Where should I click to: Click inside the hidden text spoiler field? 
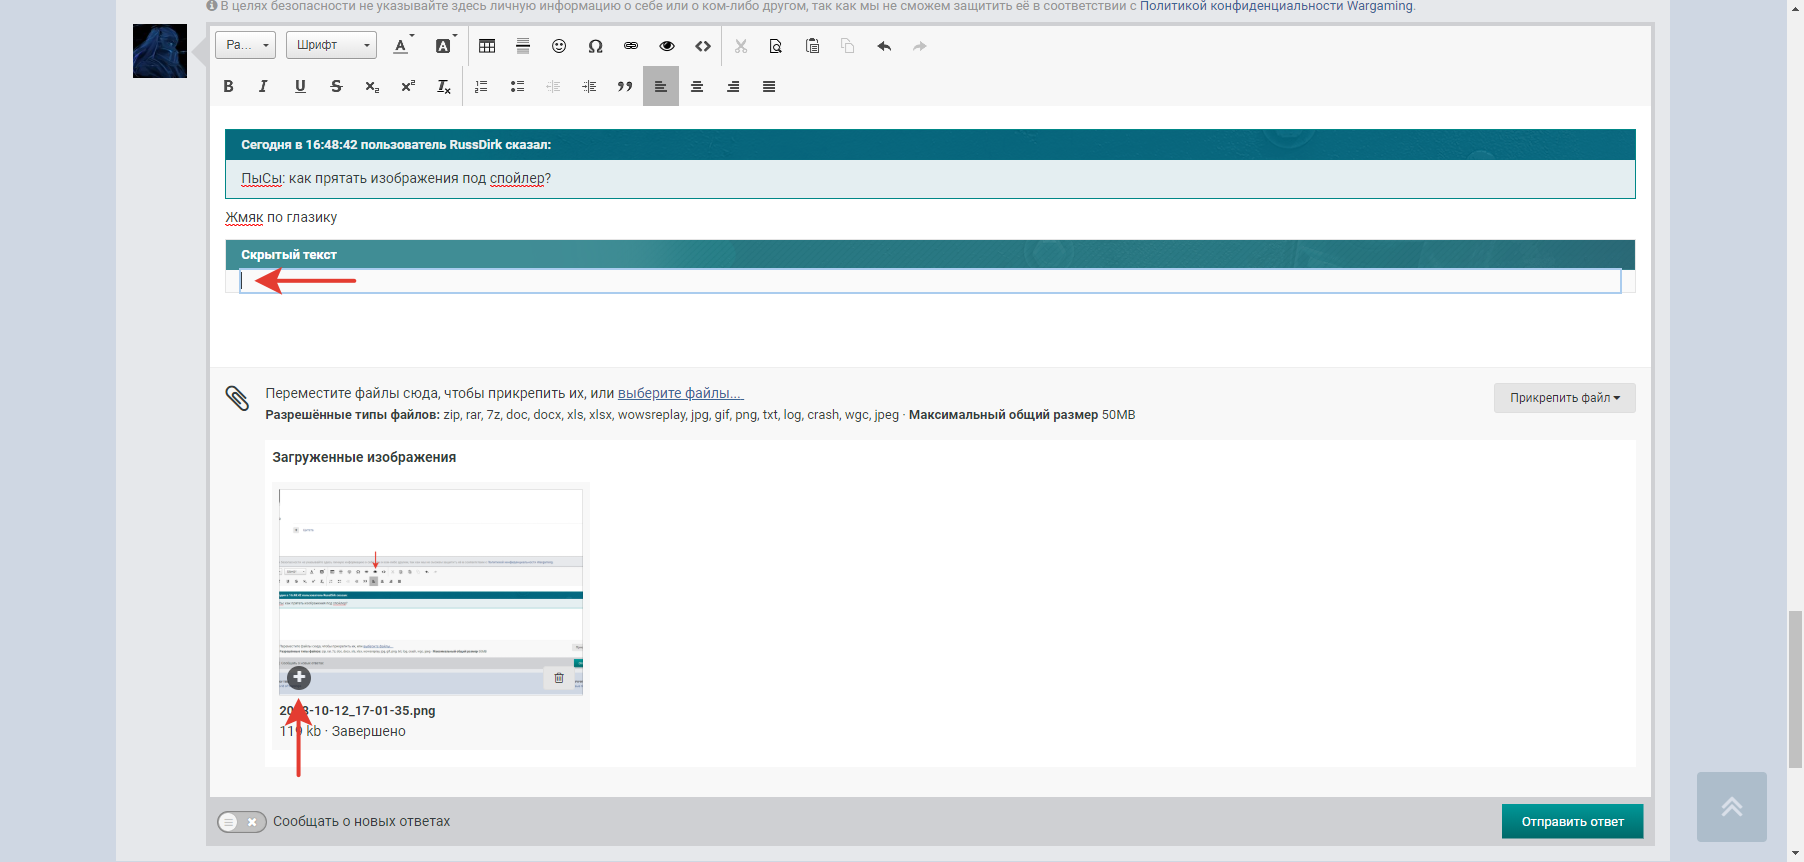930,281
